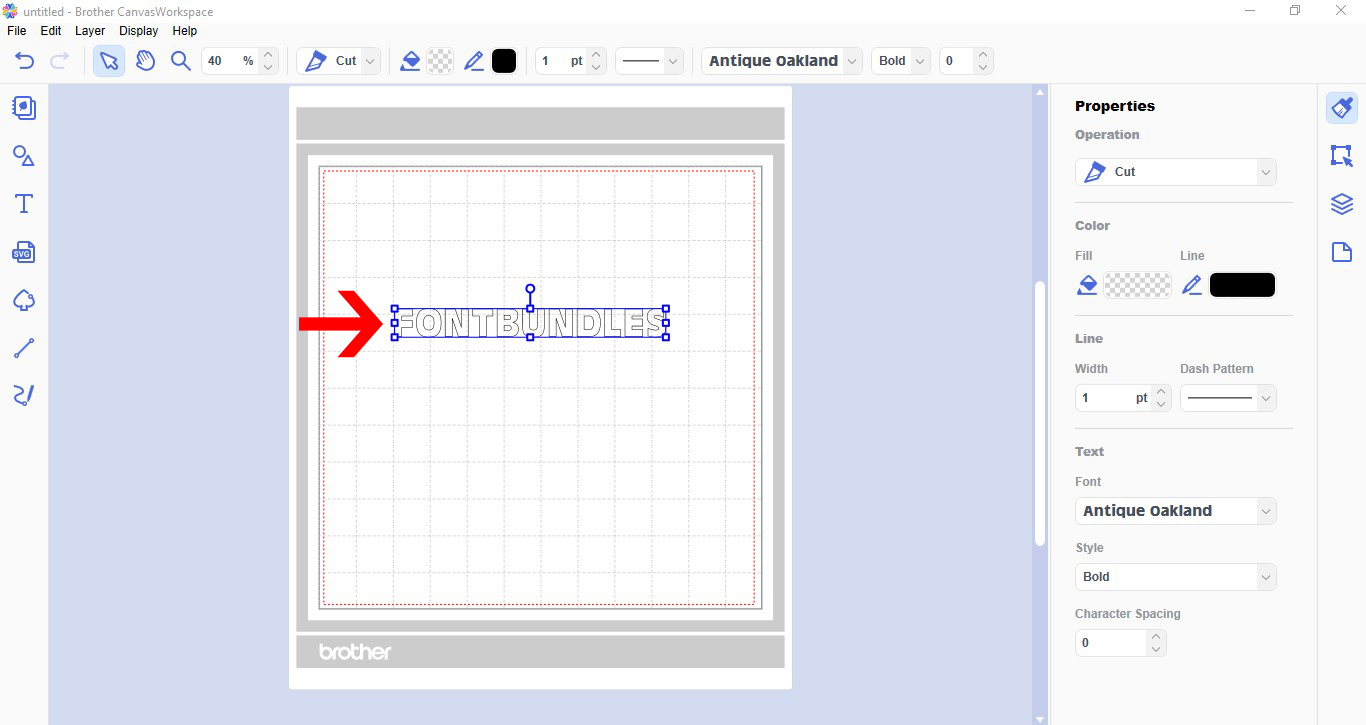The width and height of the screenshot is (1366, 725).
Task: Click the scroll up arrow of canvas
Action: 1040,91
